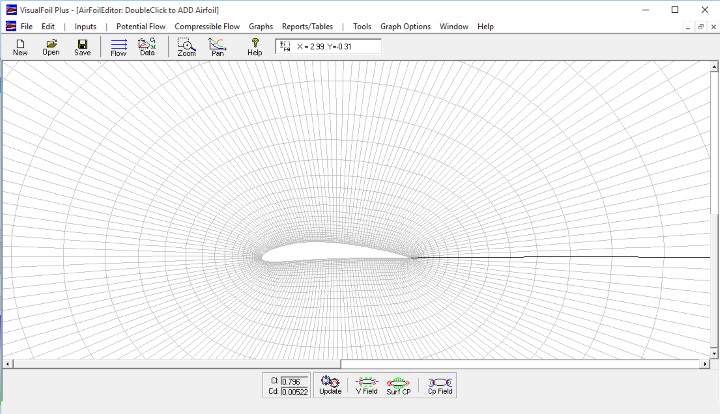Click the vertical scrollbar up arrow

point(714,67)
